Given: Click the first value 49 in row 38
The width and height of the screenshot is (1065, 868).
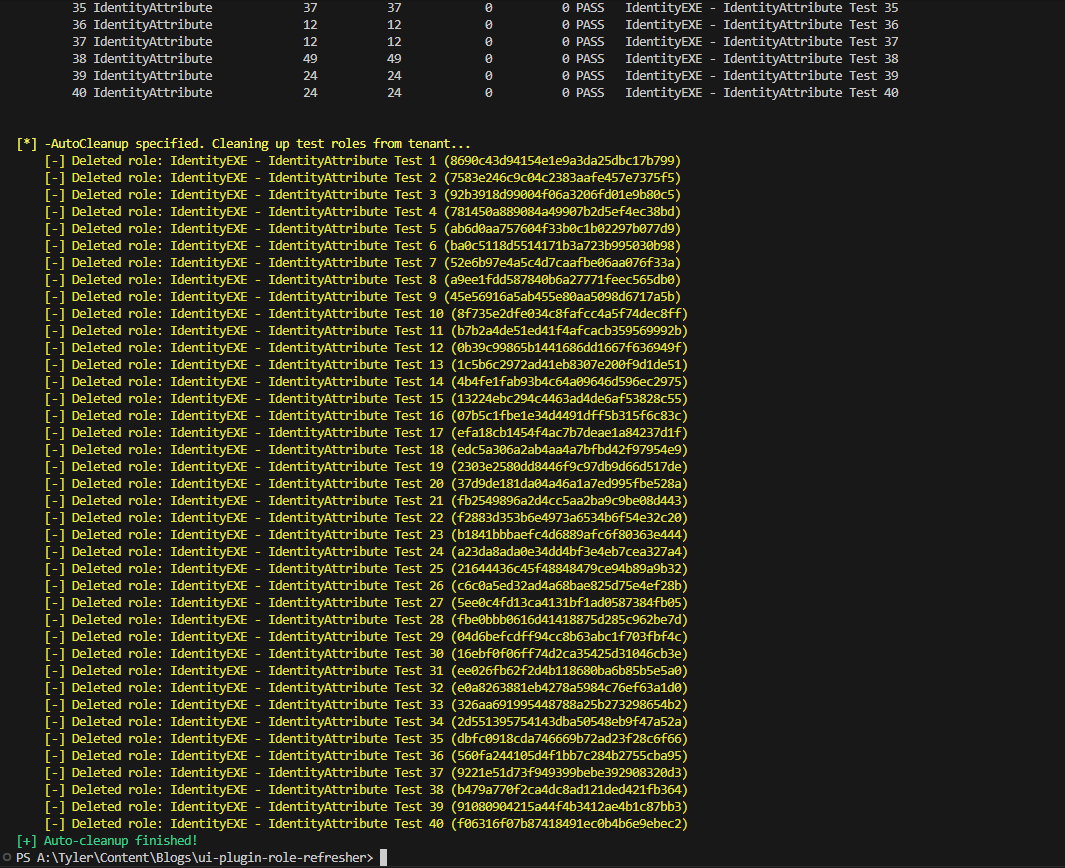Looking at the screenshot, I should pos(310,59).
